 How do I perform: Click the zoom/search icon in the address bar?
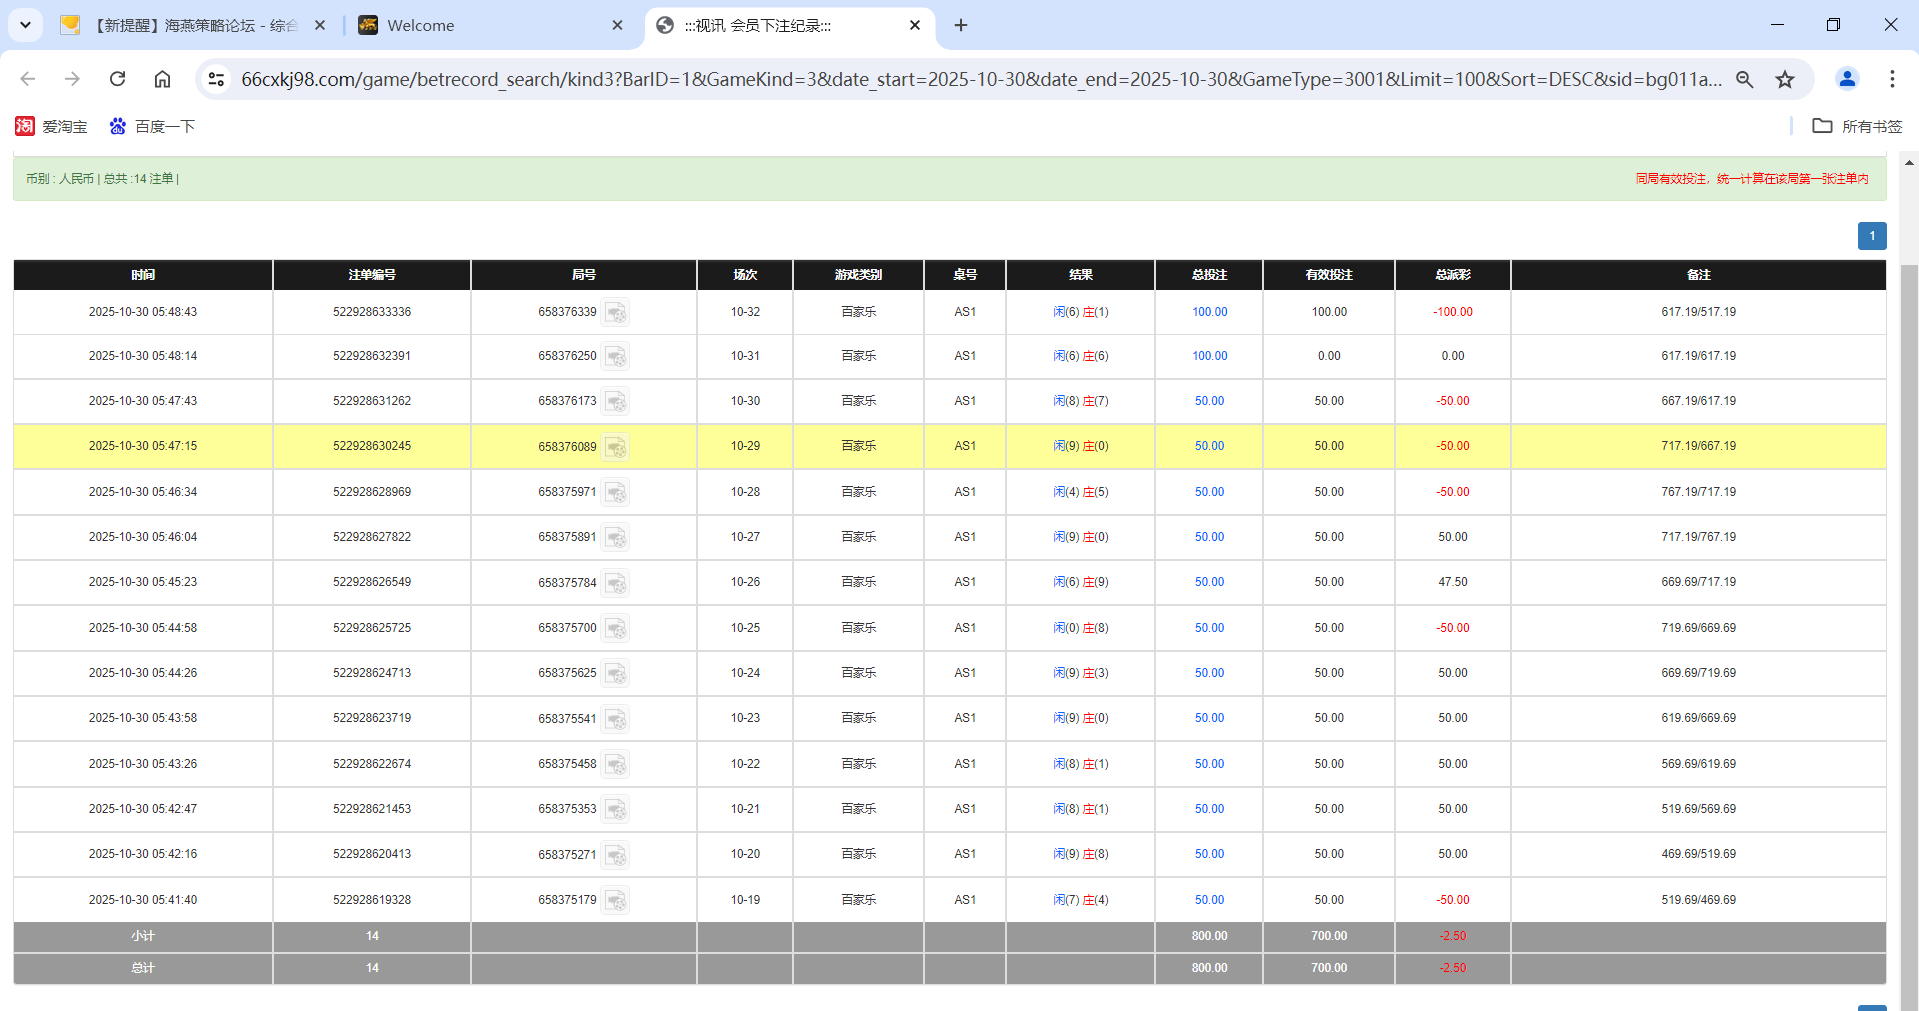1744,79
